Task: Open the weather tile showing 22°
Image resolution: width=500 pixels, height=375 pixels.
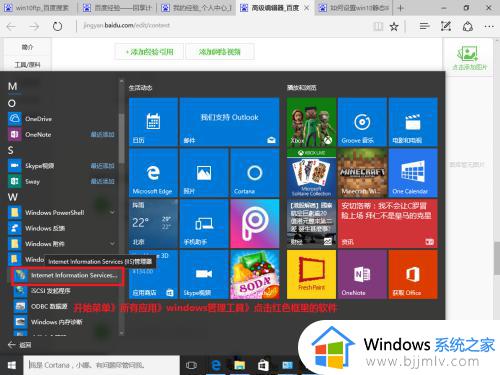Action: coord(153,224)
